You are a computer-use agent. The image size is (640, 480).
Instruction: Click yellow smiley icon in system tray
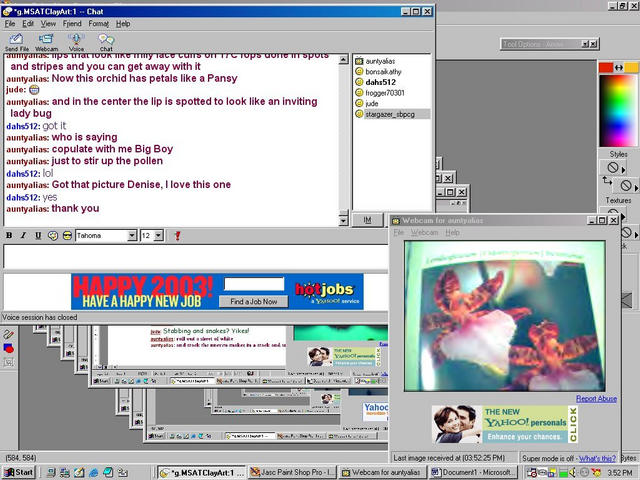(x=596, y=472)
